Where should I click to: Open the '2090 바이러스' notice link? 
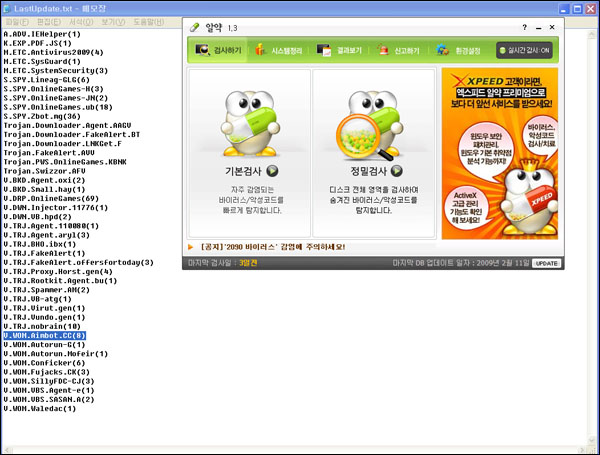point(273,247)
